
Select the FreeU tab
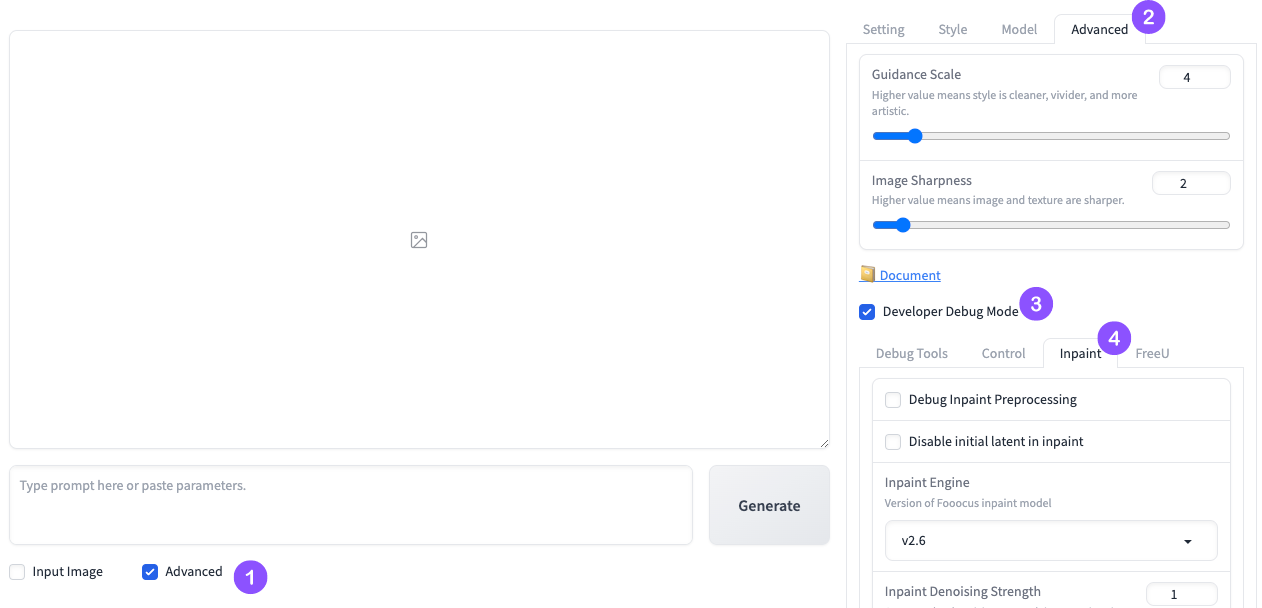(1152, 354)
